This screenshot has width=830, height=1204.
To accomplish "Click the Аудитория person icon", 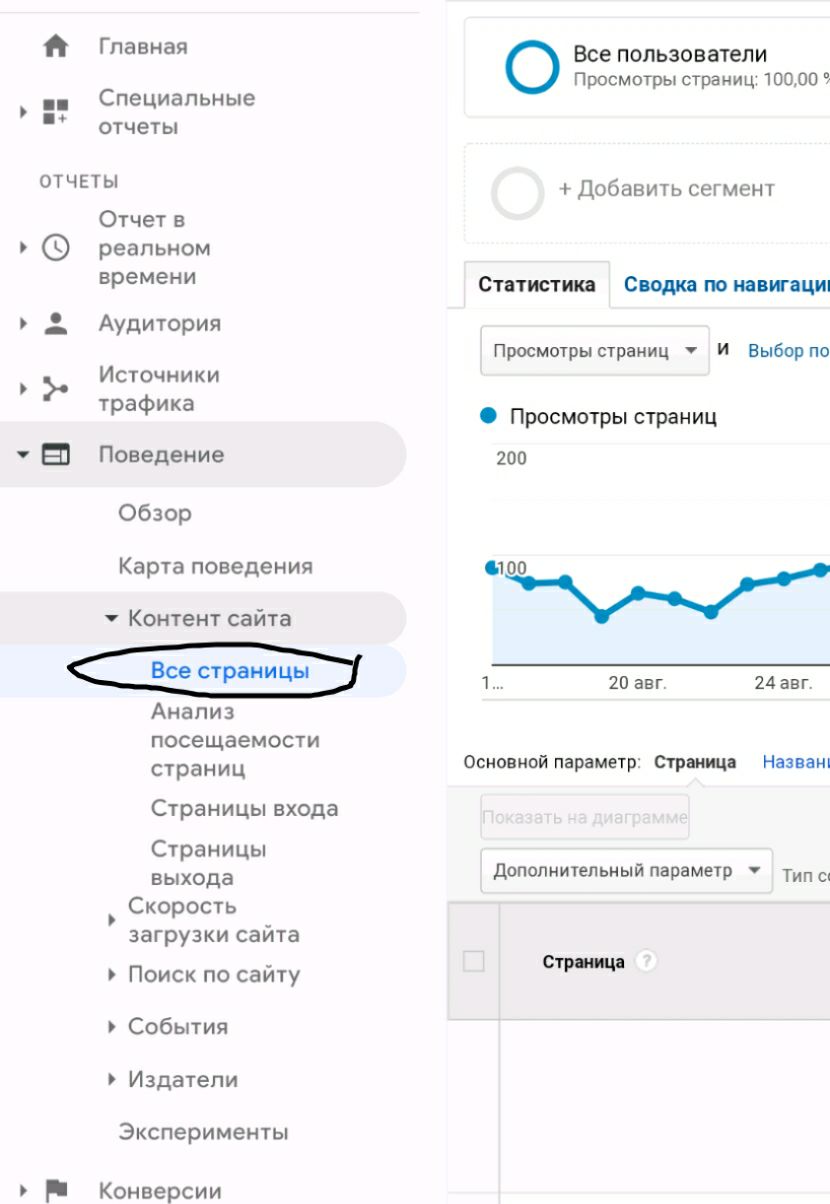I will (56, 323).
